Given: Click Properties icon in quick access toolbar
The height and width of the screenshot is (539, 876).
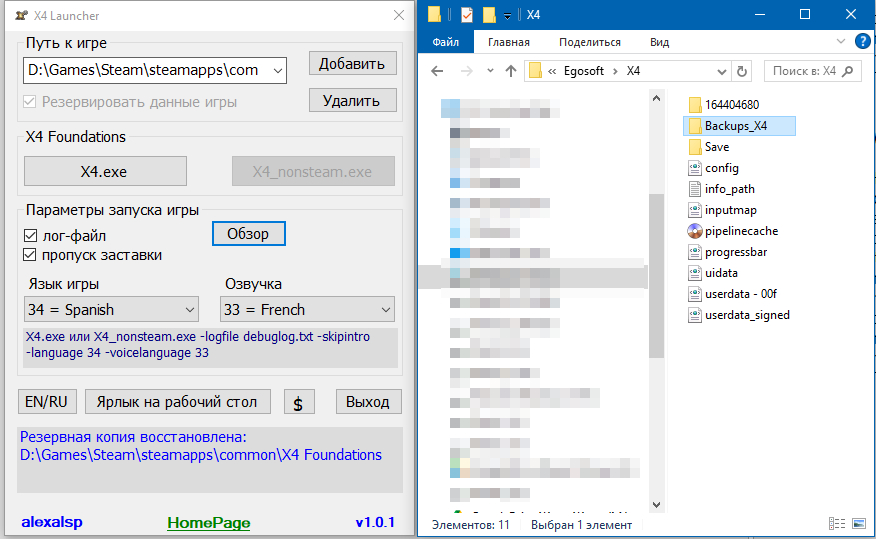Looking at the screenshot, I should pos(466,15).
